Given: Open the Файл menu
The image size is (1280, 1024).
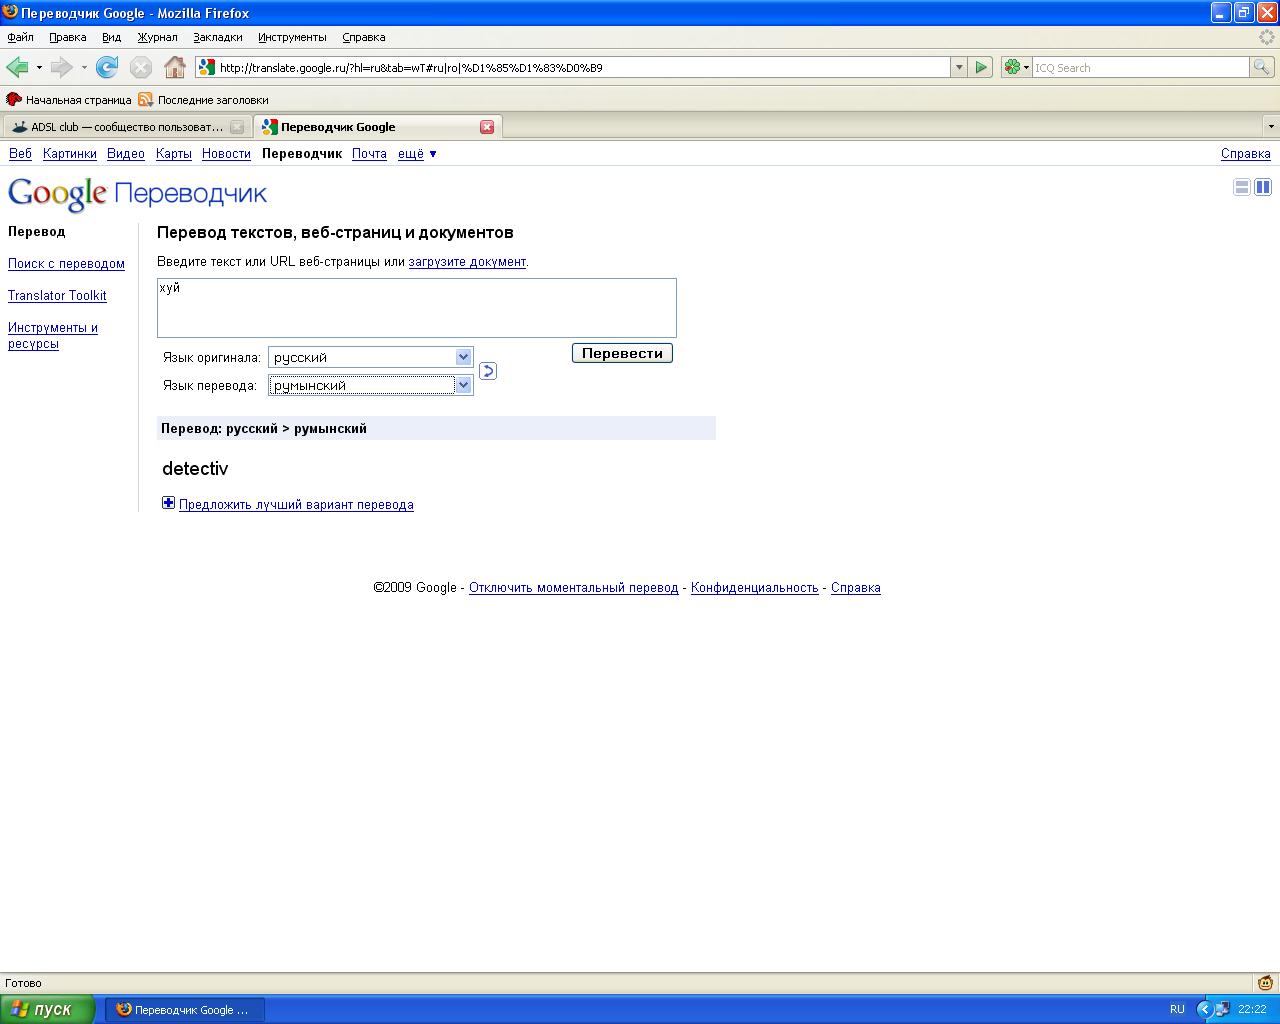Looking at the screenshot, I should [x=21, y=37].
